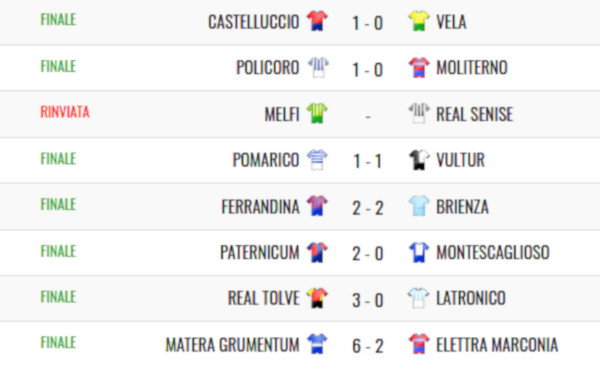Click the RINVIATA status label

pos(65,112)
